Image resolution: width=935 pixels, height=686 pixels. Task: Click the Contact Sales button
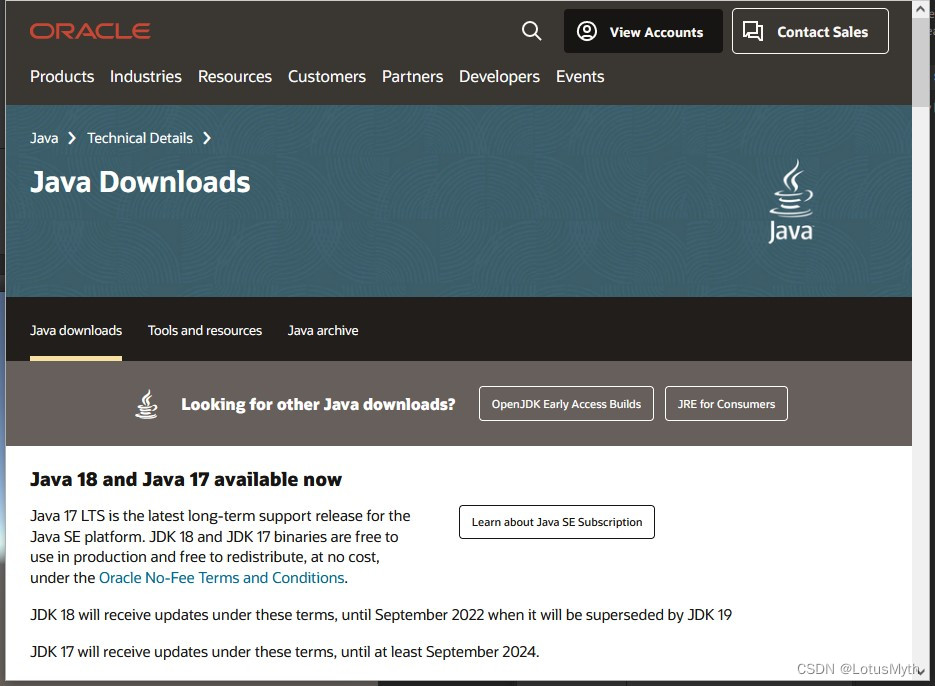click(x=810, y=31)
